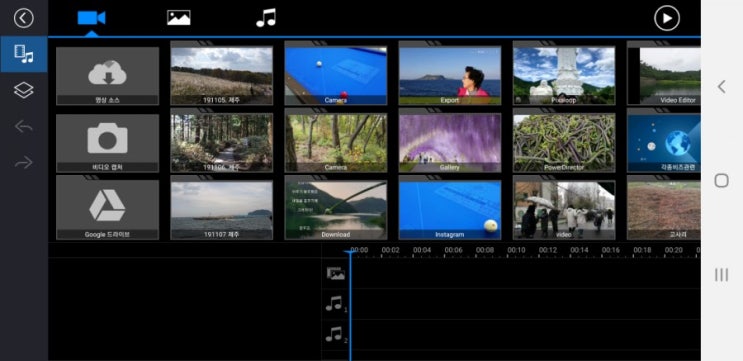The image size is (743, 361).
Task: Open the Export folder thumbnail
Action: 450,75
